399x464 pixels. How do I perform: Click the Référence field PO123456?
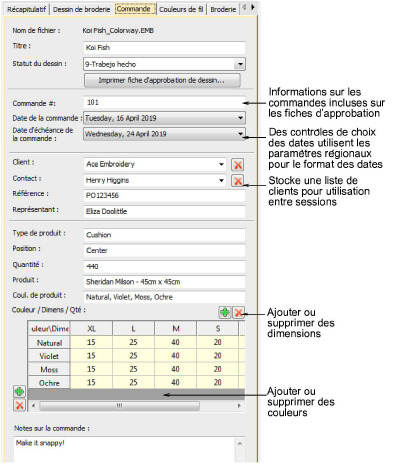(x=164, y=195)
